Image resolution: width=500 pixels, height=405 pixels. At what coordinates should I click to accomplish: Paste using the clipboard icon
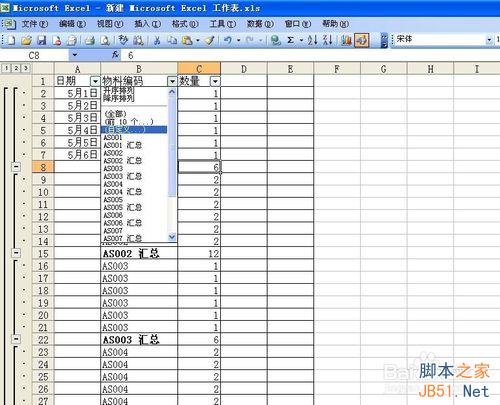click(x=187, y=40)
